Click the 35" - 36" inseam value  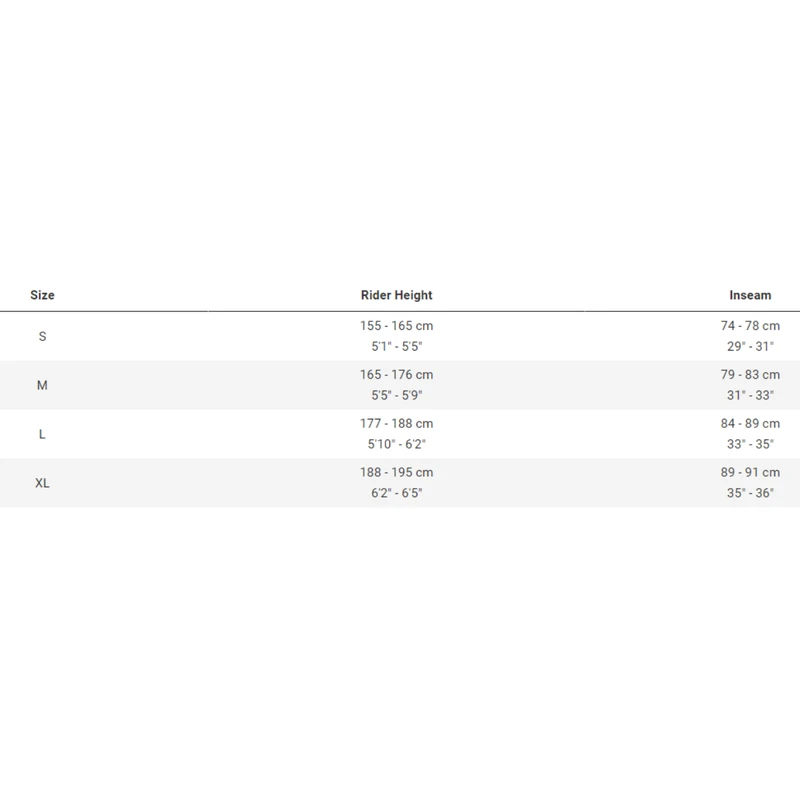pyautogui.click(x=750, y=493)
